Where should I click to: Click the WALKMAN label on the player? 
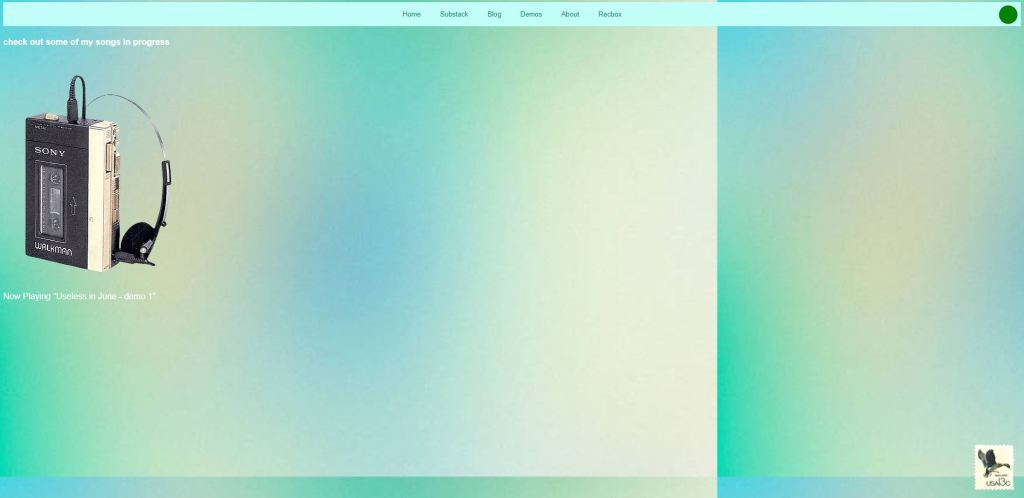[53, 248]
